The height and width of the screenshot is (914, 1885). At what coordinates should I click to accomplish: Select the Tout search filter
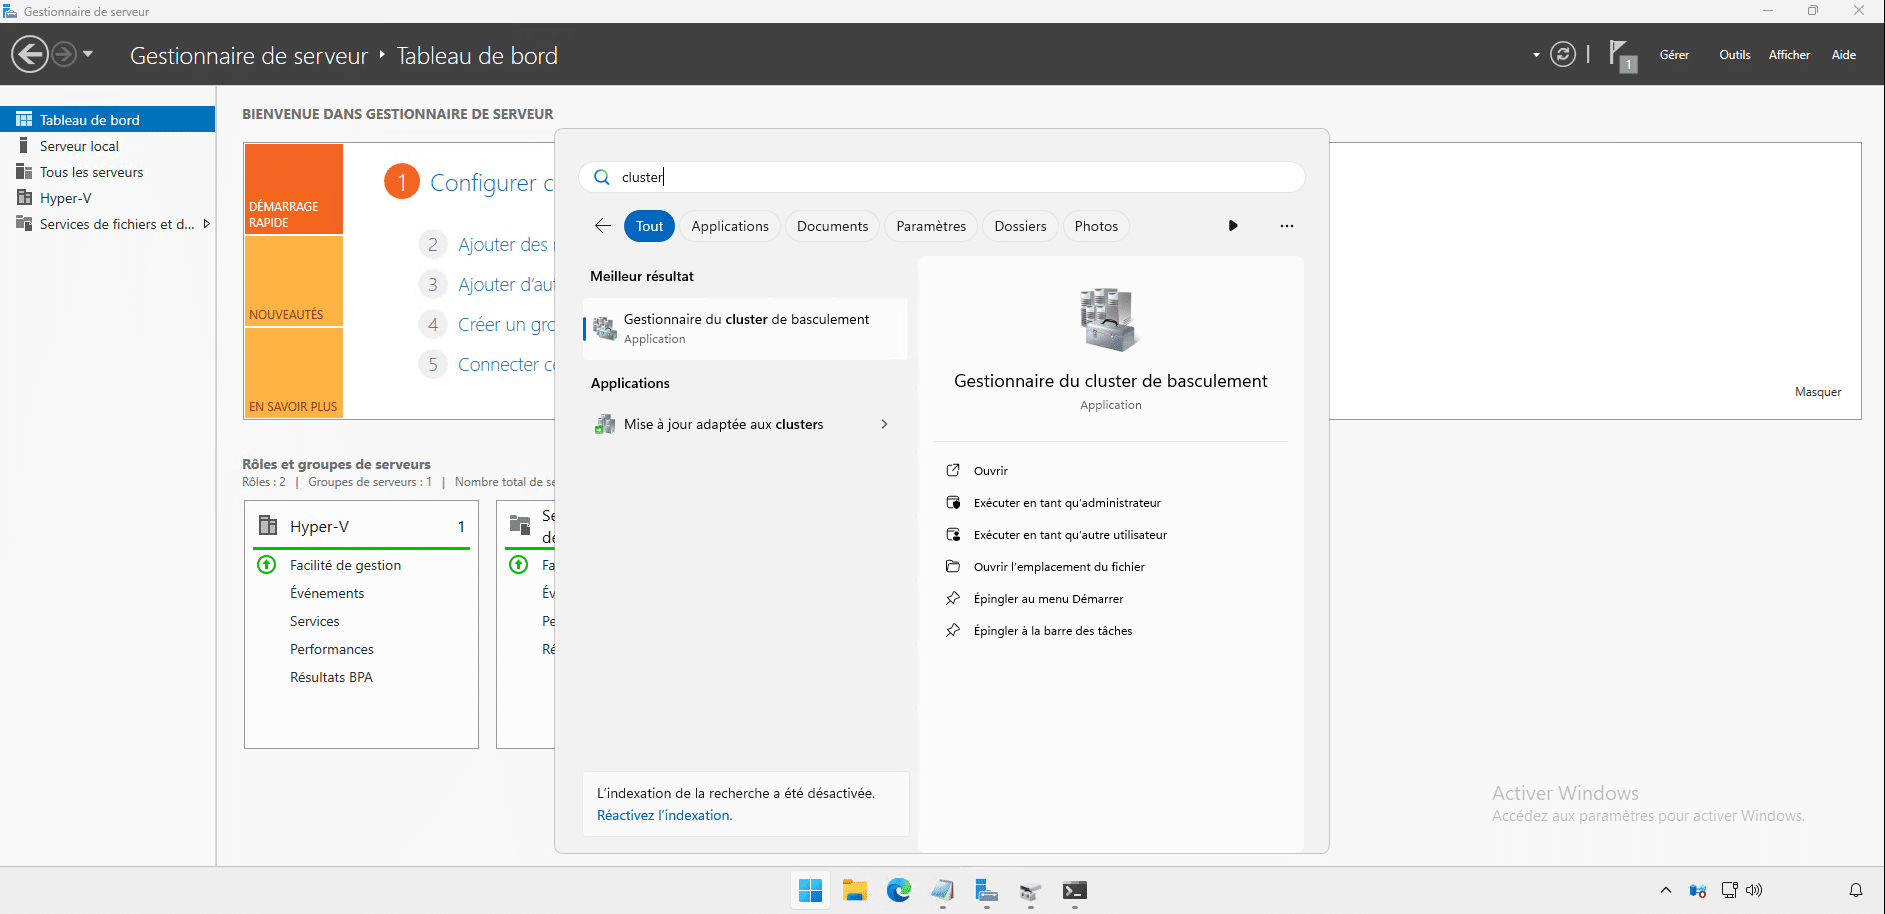pos(650,226)
